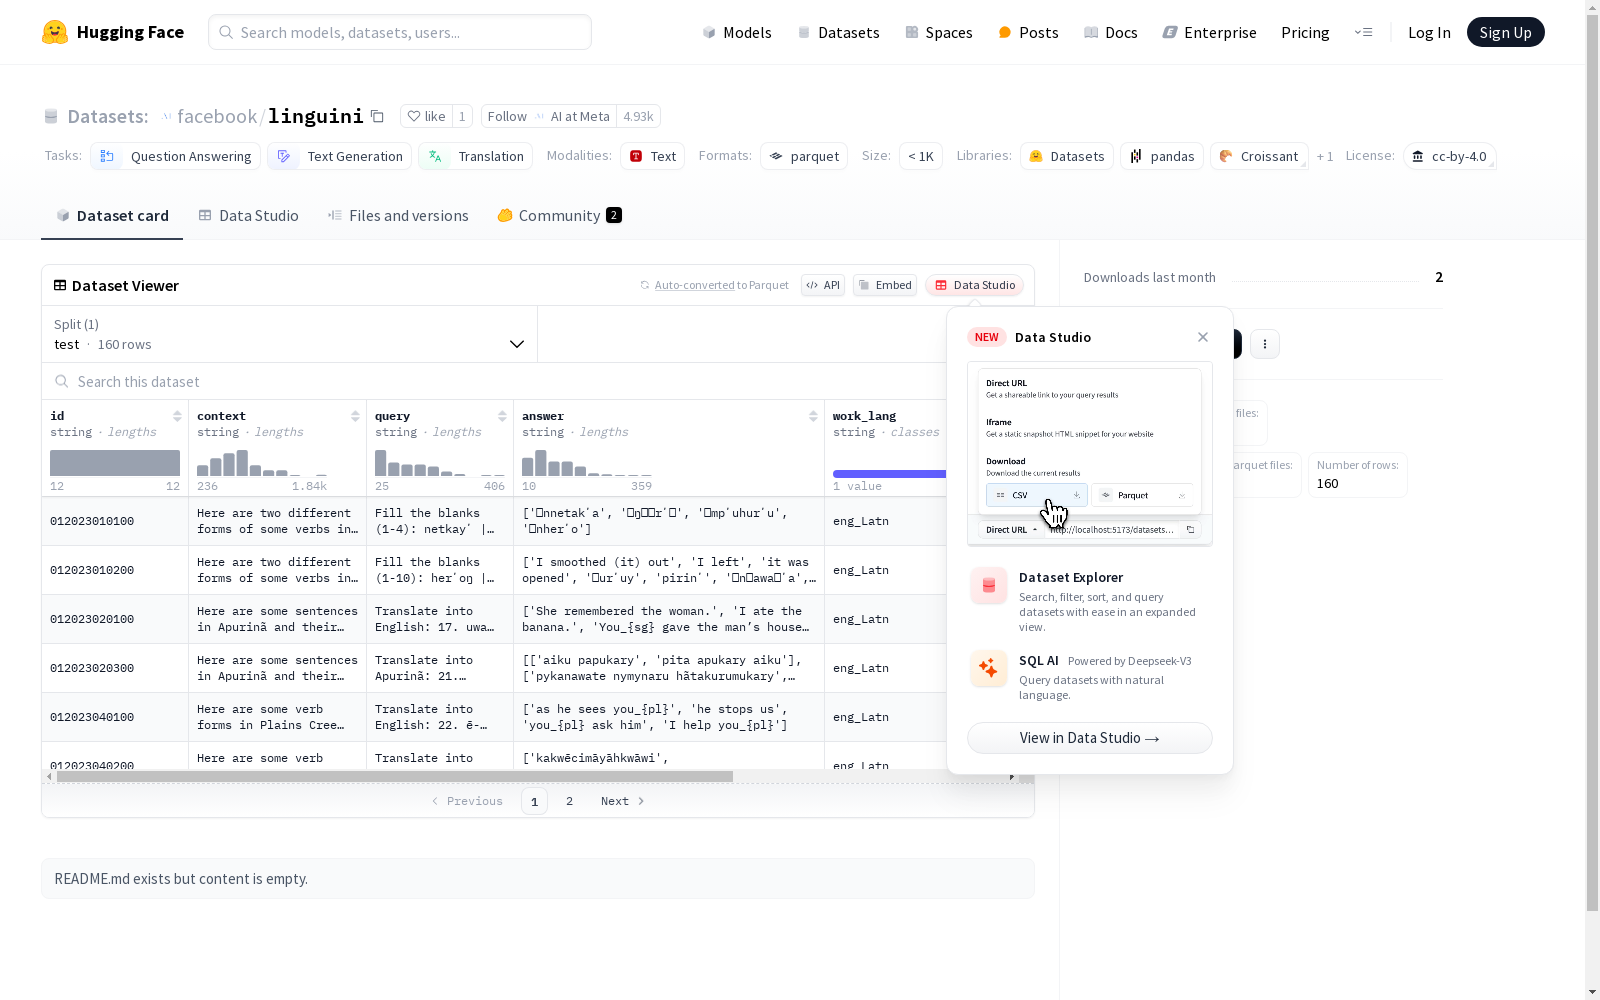Go to page 2 of the dataset rows
Screen dimensions: 1600x1000
click(570, 801)
